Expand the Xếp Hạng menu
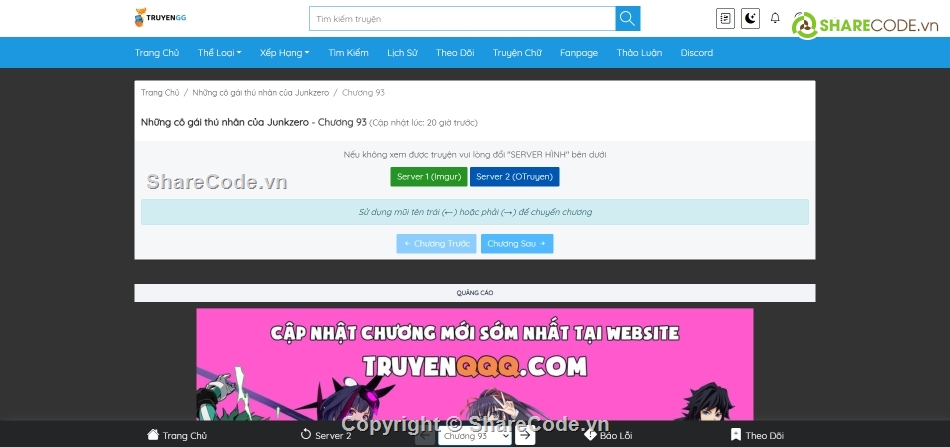This screenshot has height=447, width=950. pos(284,53)
